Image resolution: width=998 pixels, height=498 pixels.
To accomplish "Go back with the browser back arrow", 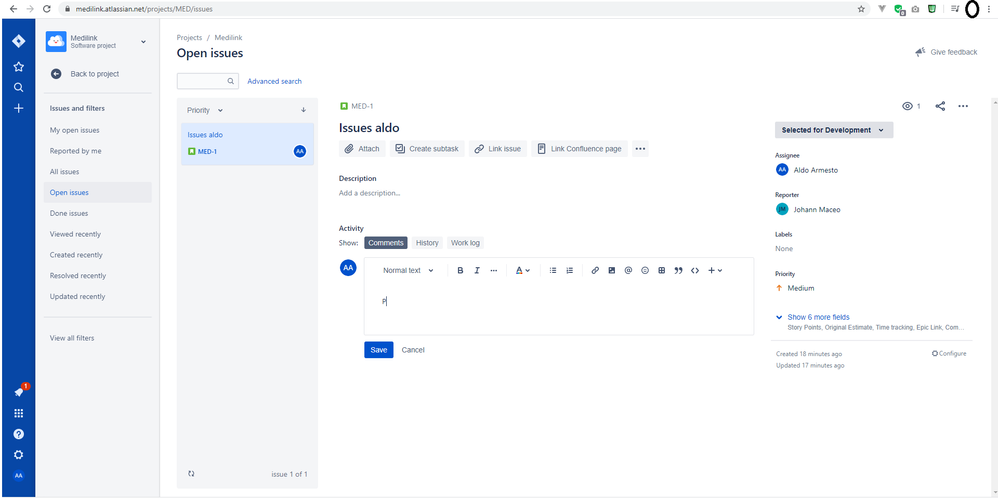I will pos(13,9).
